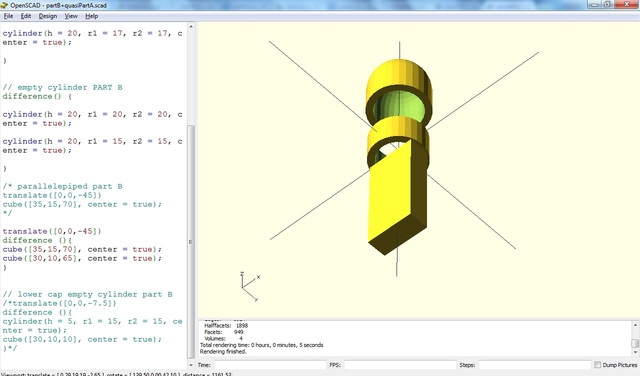Click the OpenSCAD title bar app icon
Screen dimensions: 640x376
4,5
